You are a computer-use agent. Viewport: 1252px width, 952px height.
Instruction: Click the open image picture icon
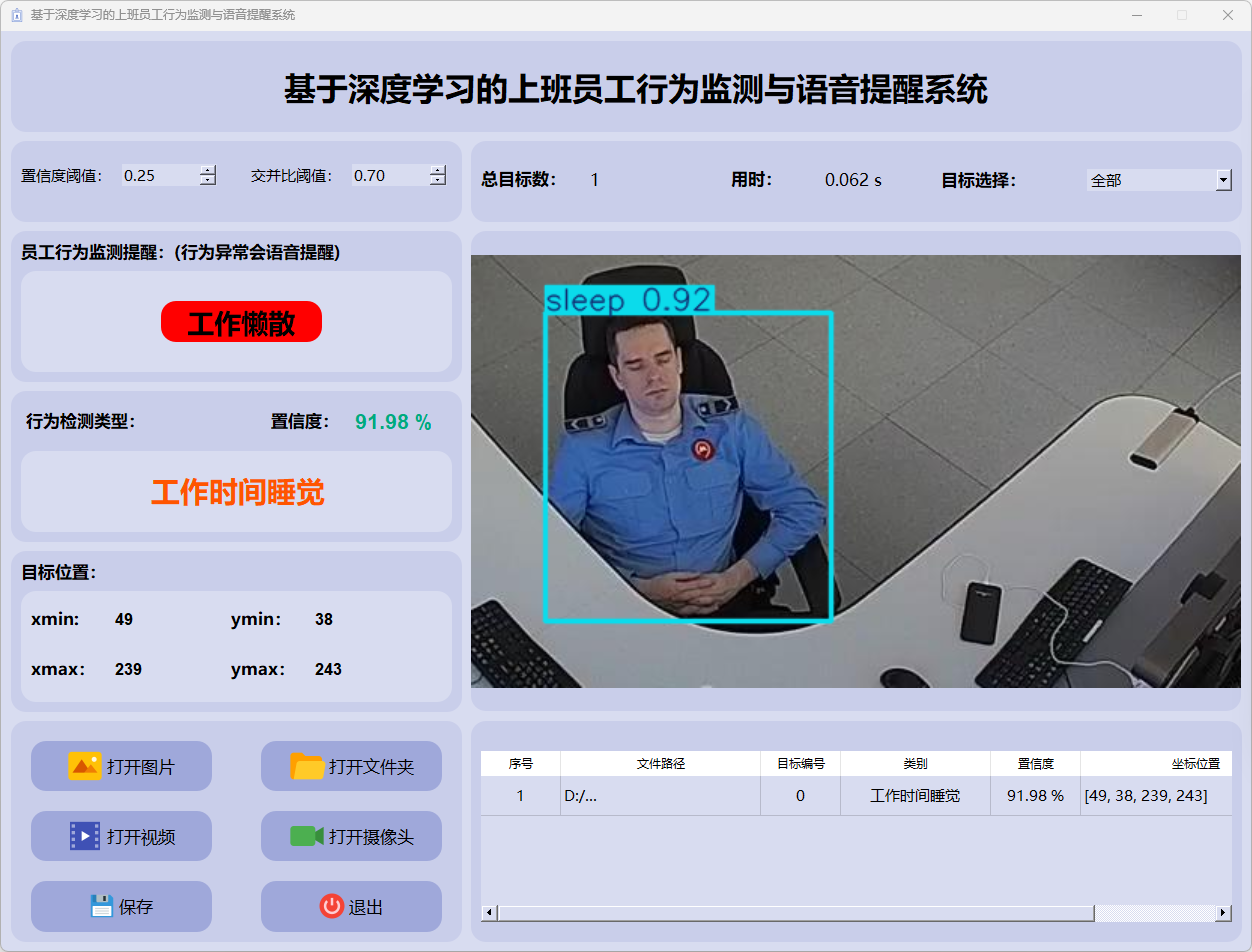85,766
